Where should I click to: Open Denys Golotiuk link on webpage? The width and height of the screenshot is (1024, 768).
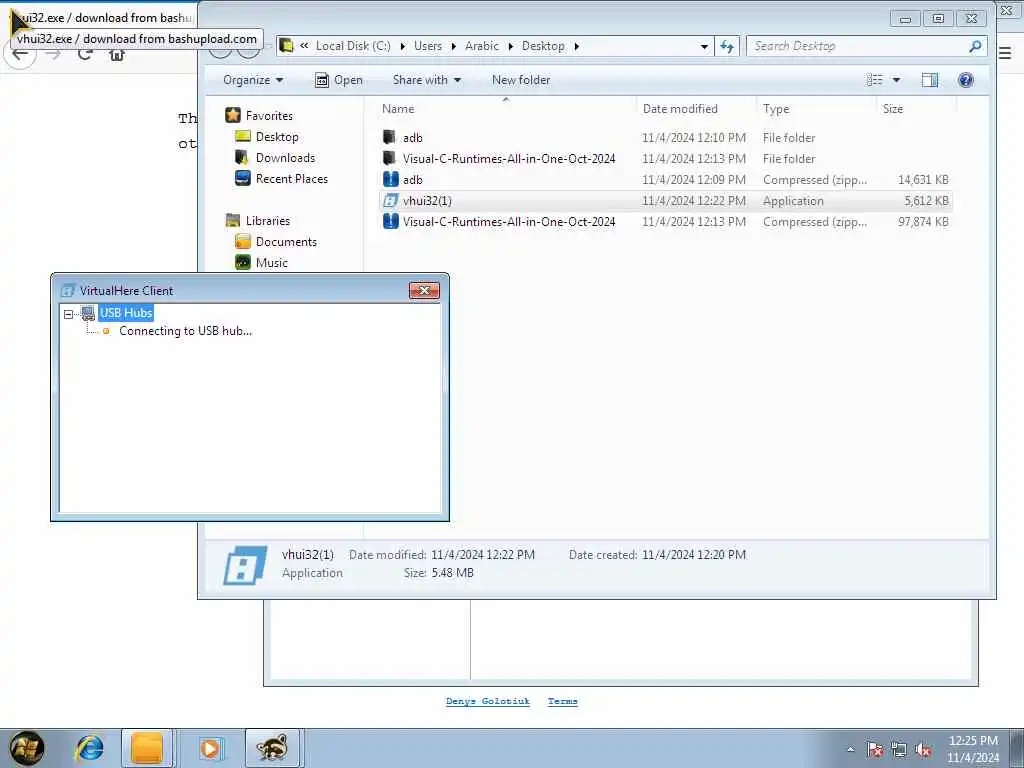click(488, 701)
